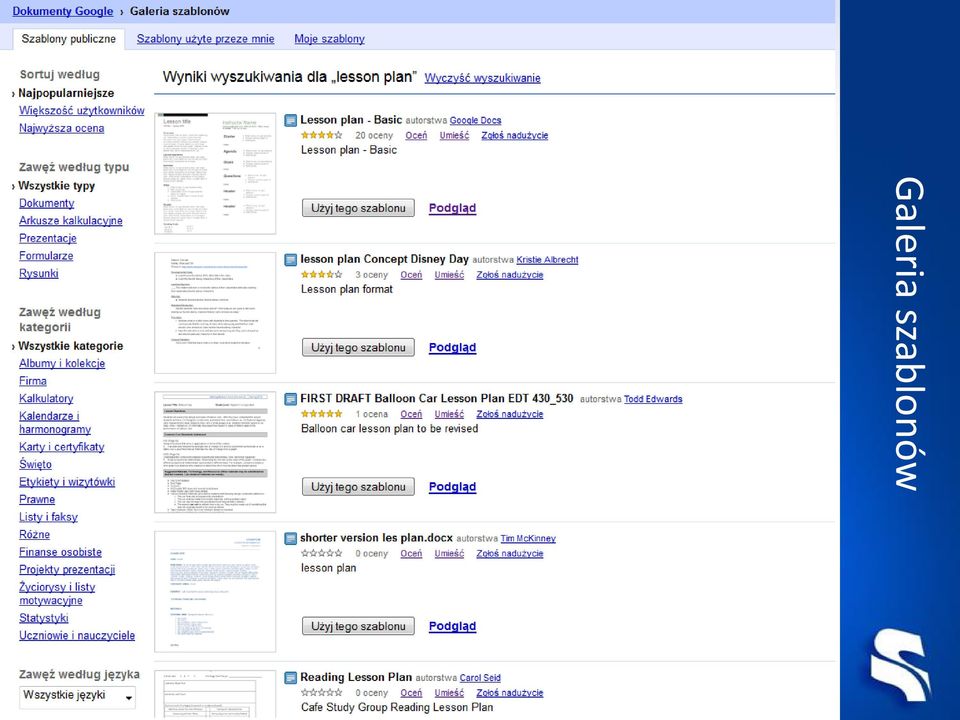Sort by Najwyższa ocena
Screen dimensions: 960x720
pos(61,129)
